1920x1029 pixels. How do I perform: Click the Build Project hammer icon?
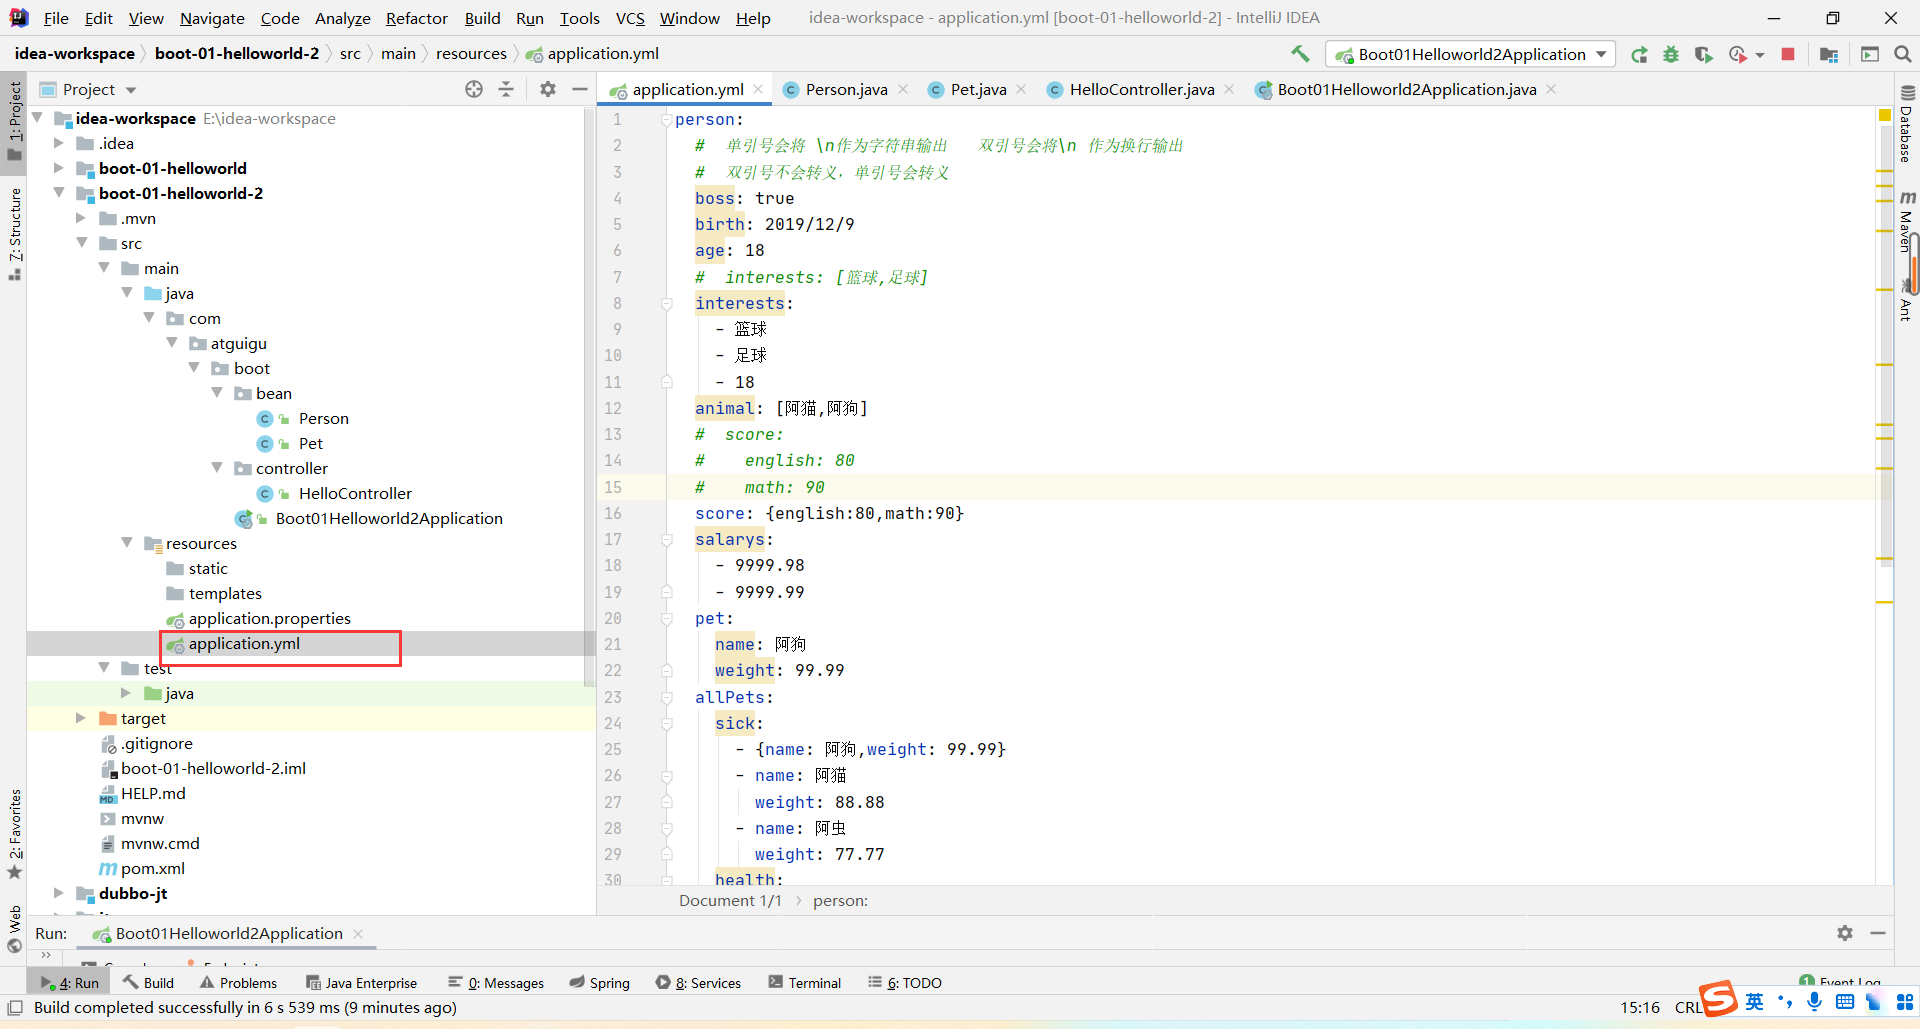pos(1300,54)
